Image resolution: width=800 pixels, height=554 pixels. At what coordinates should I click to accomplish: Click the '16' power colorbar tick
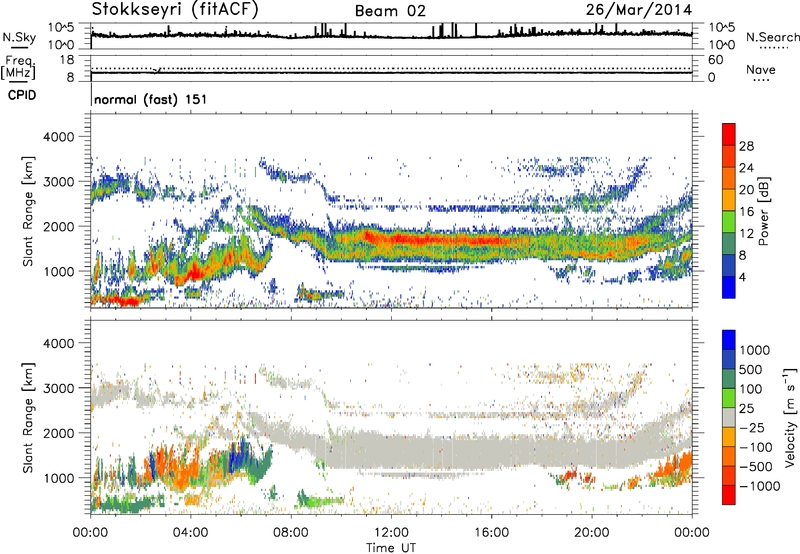coord(746,212)
